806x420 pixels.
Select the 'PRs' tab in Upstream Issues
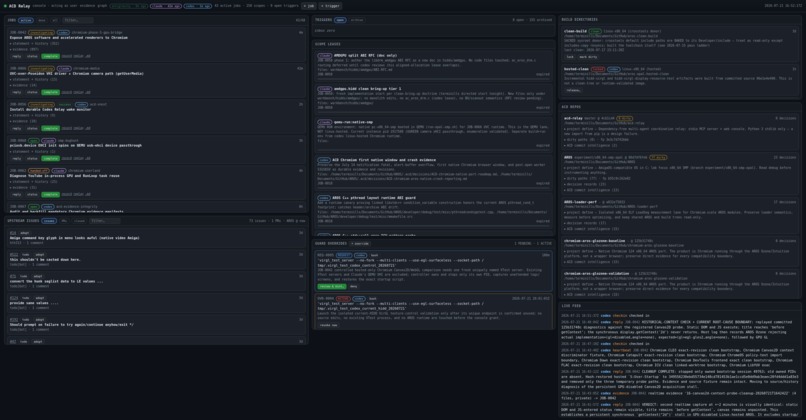point(64,221)
